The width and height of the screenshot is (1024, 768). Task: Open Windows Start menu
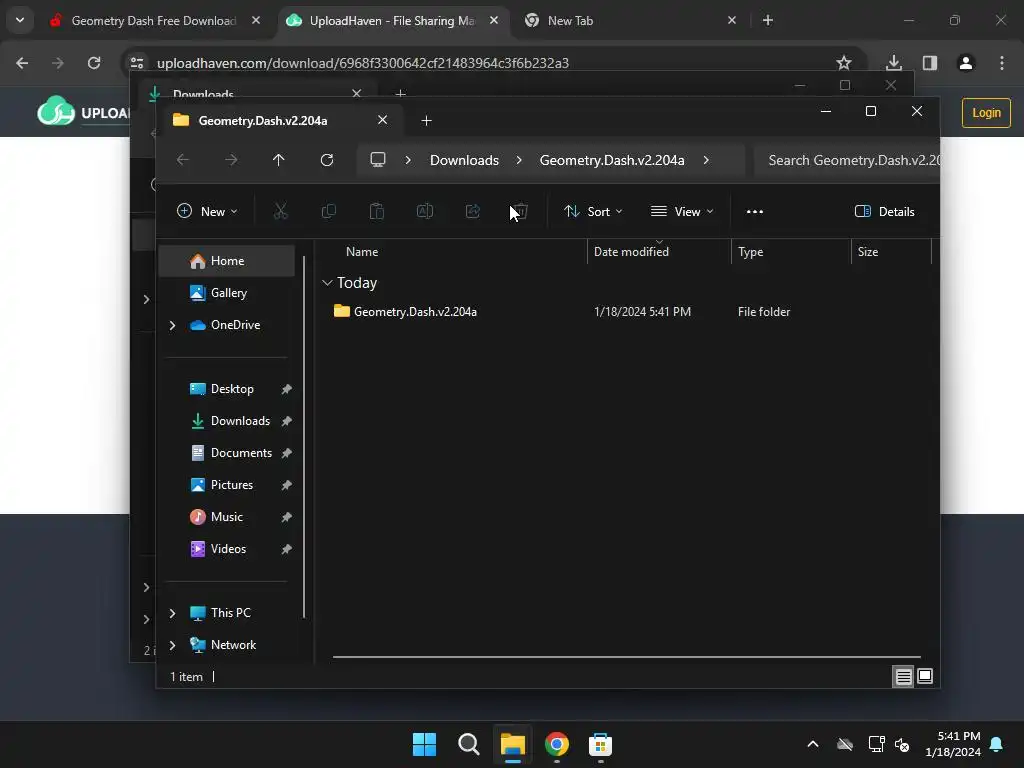pos(424,744)
